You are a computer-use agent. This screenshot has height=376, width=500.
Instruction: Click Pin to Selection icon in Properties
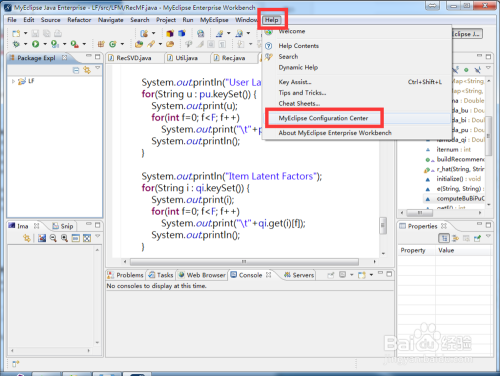[478, 238]
